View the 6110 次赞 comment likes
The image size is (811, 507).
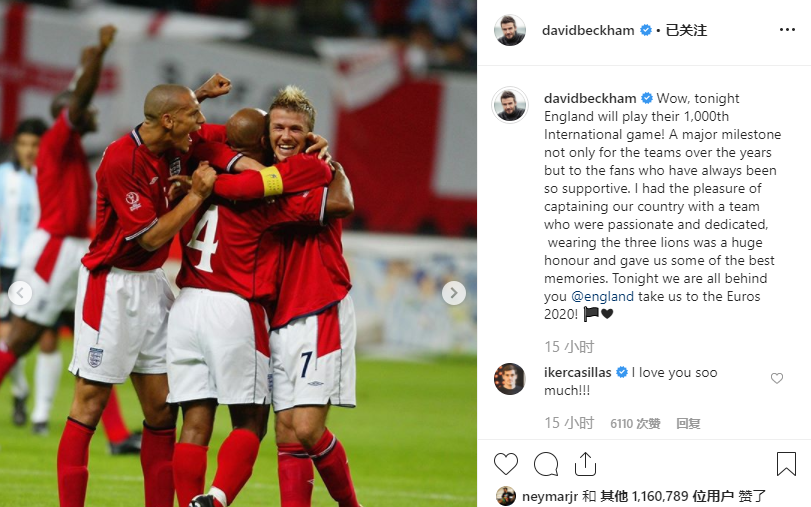coord(635,424)
